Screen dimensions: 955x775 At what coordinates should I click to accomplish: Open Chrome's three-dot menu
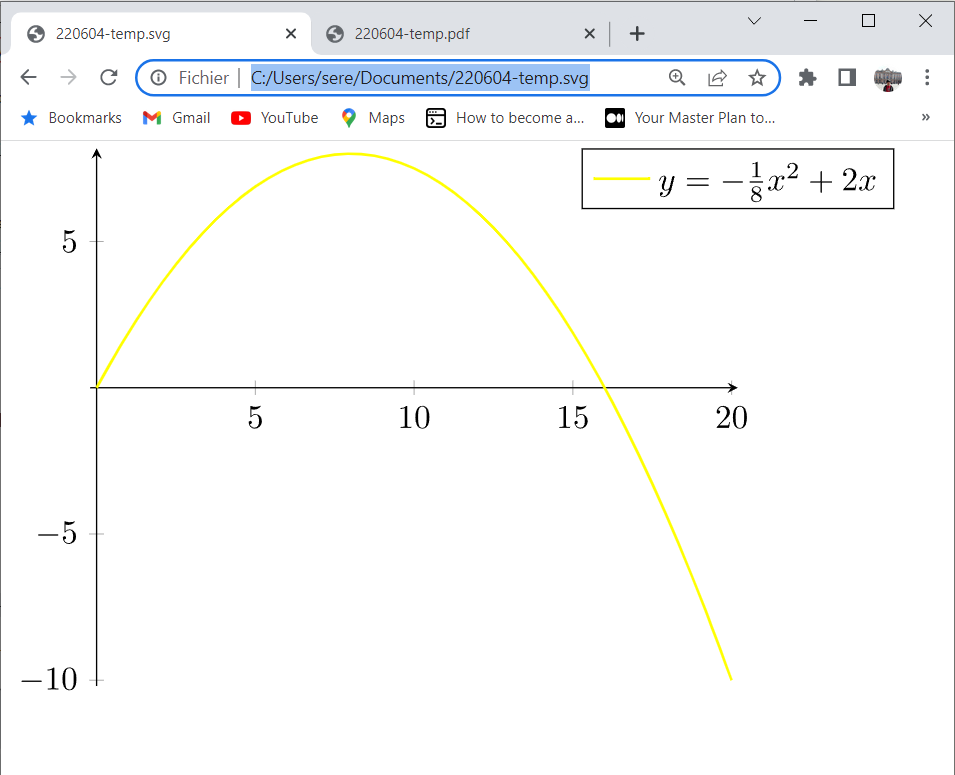927,78
